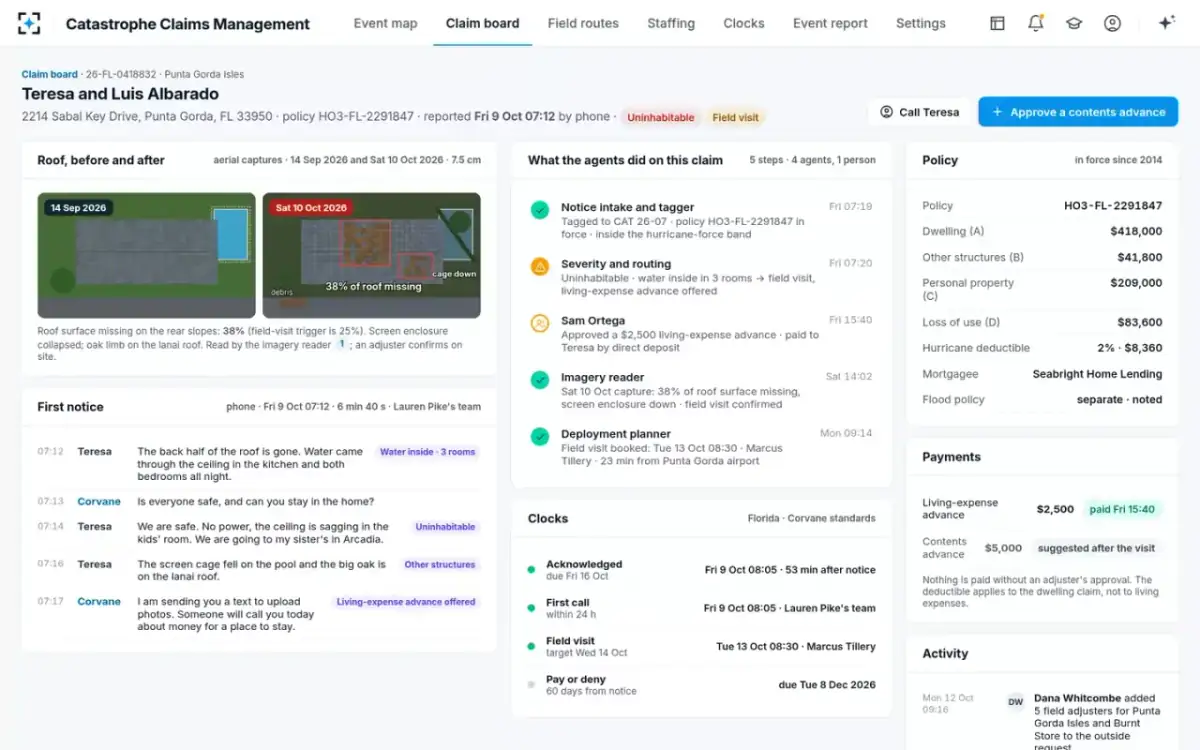Click the warning icon beside Severity and routing

point(540,267)
